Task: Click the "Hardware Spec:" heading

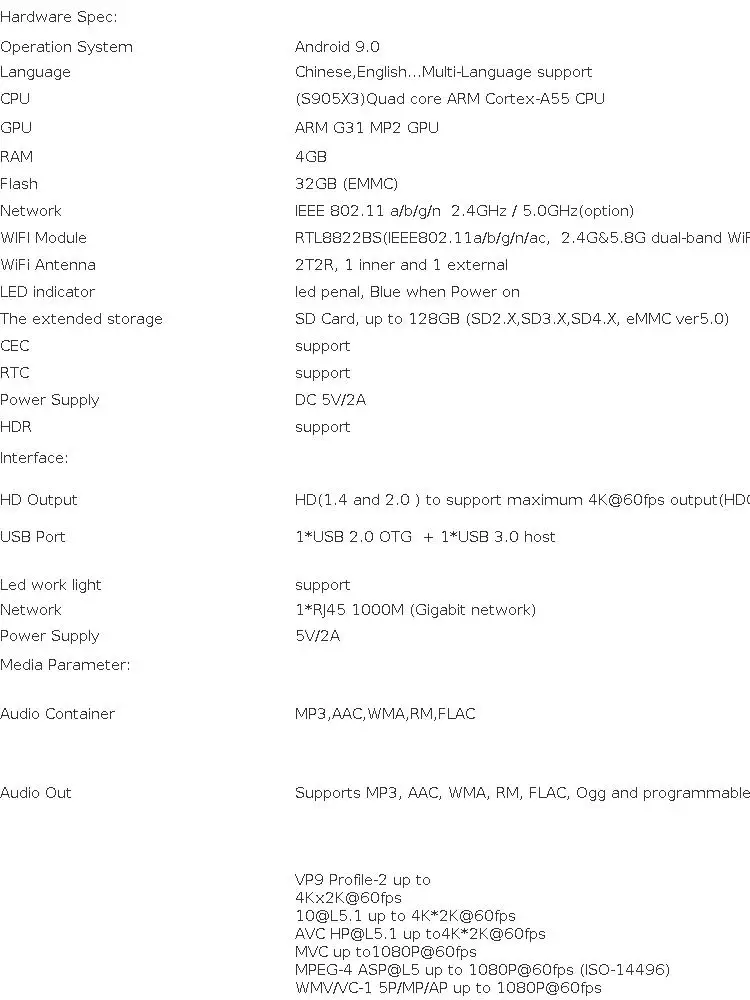Action: pos(59,17)
